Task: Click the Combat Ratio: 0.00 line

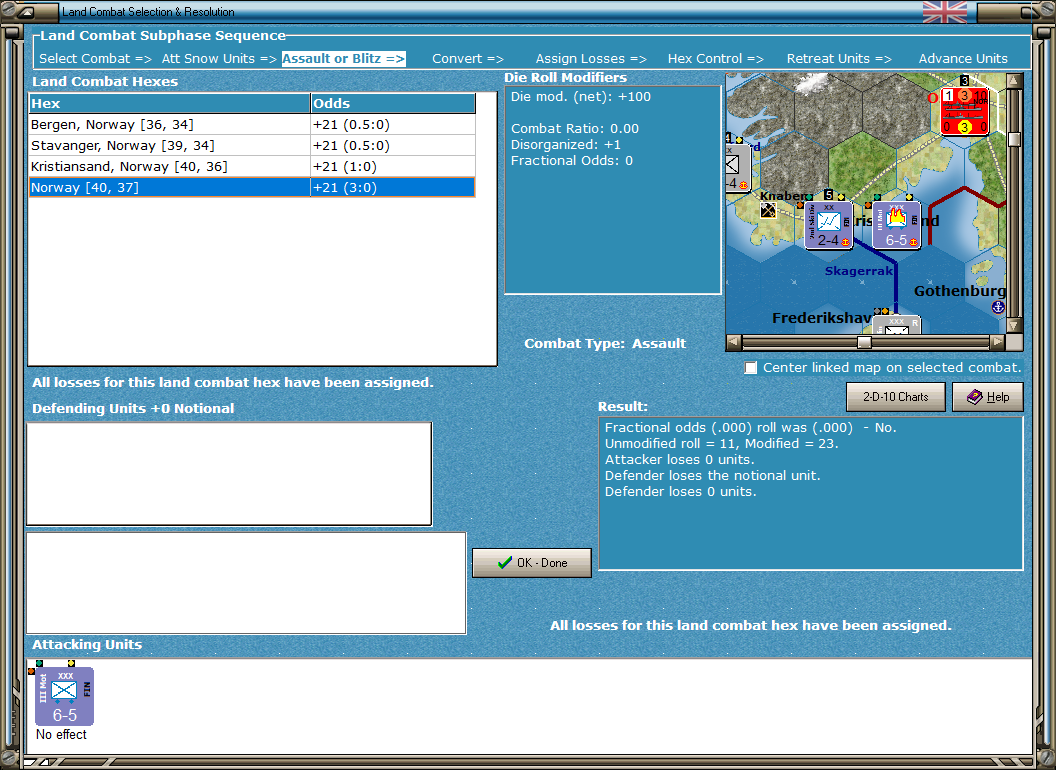Action: (574, 128)
